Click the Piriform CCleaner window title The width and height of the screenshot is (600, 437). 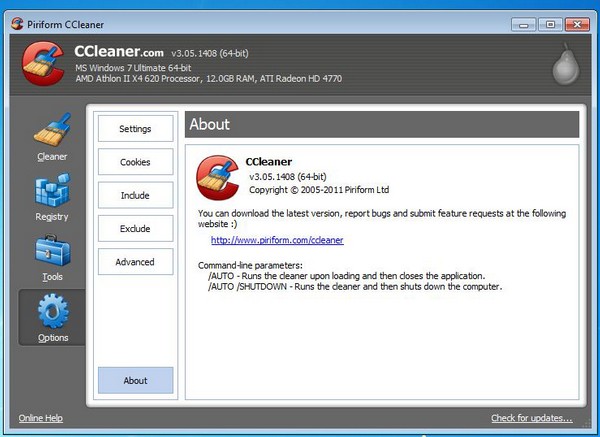point(65,24)
